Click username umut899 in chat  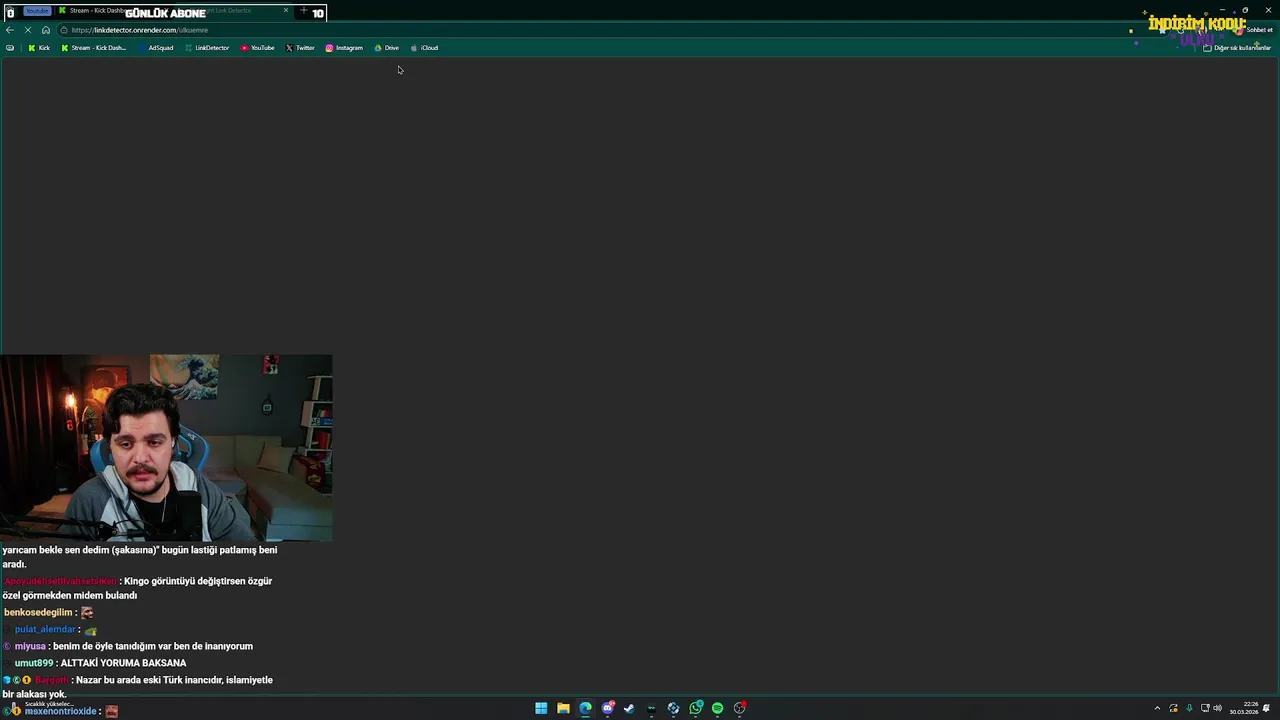33,663
